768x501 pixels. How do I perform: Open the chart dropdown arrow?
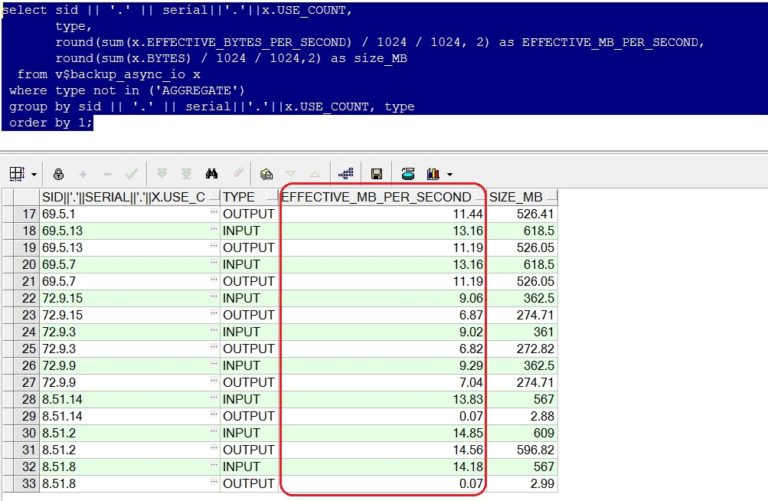pos(450,174)
